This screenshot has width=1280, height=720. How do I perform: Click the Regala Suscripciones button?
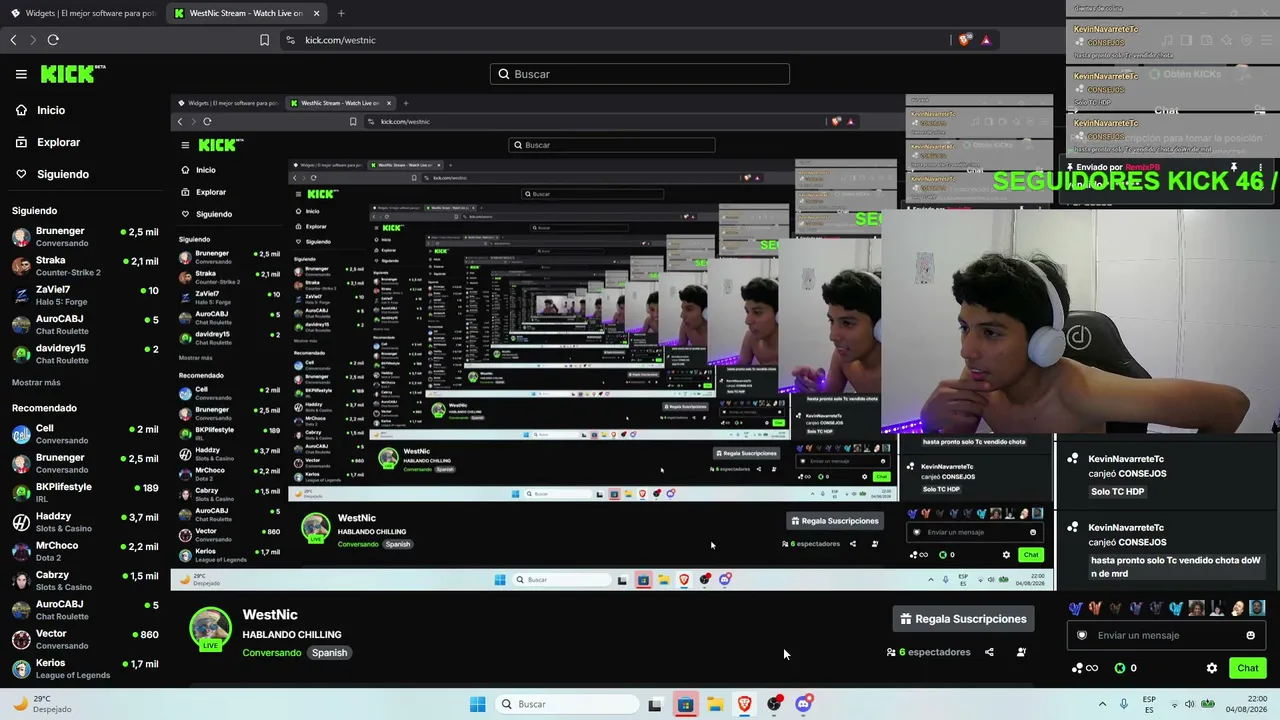point(962,619)
